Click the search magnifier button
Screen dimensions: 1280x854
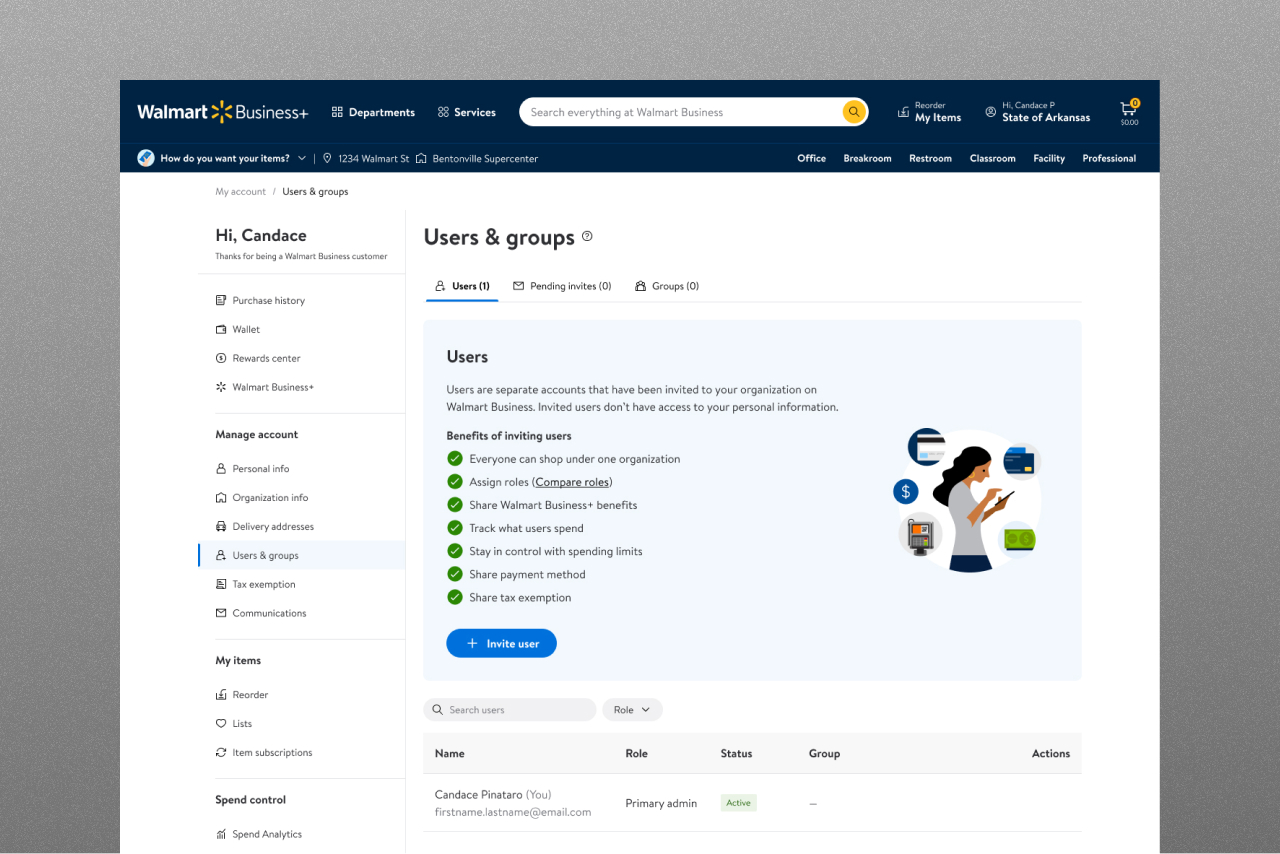pyautogui.click(x=853, y=111)
